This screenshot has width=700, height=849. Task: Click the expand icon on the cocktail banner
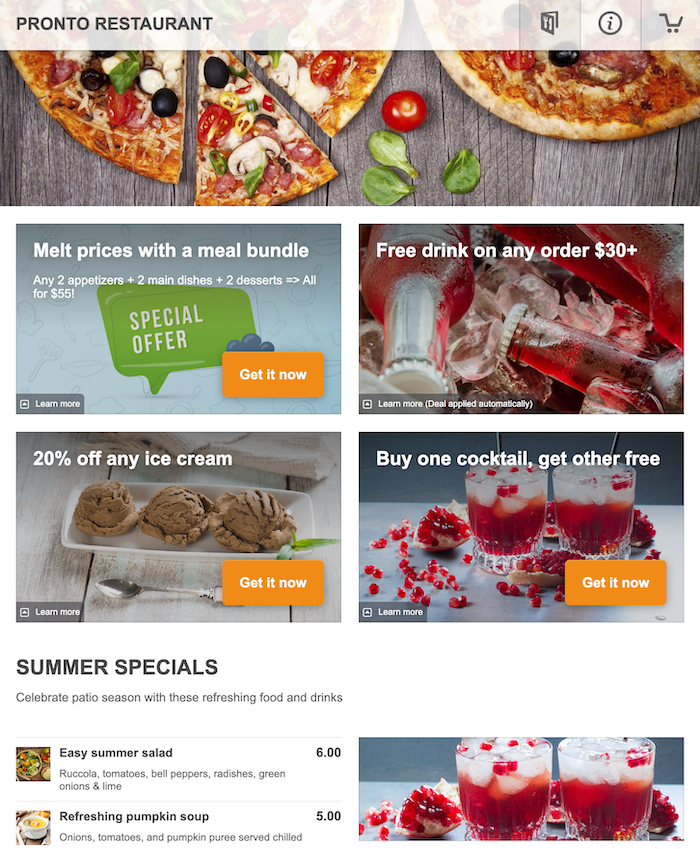pyautogui.click(x=368, y=612)
